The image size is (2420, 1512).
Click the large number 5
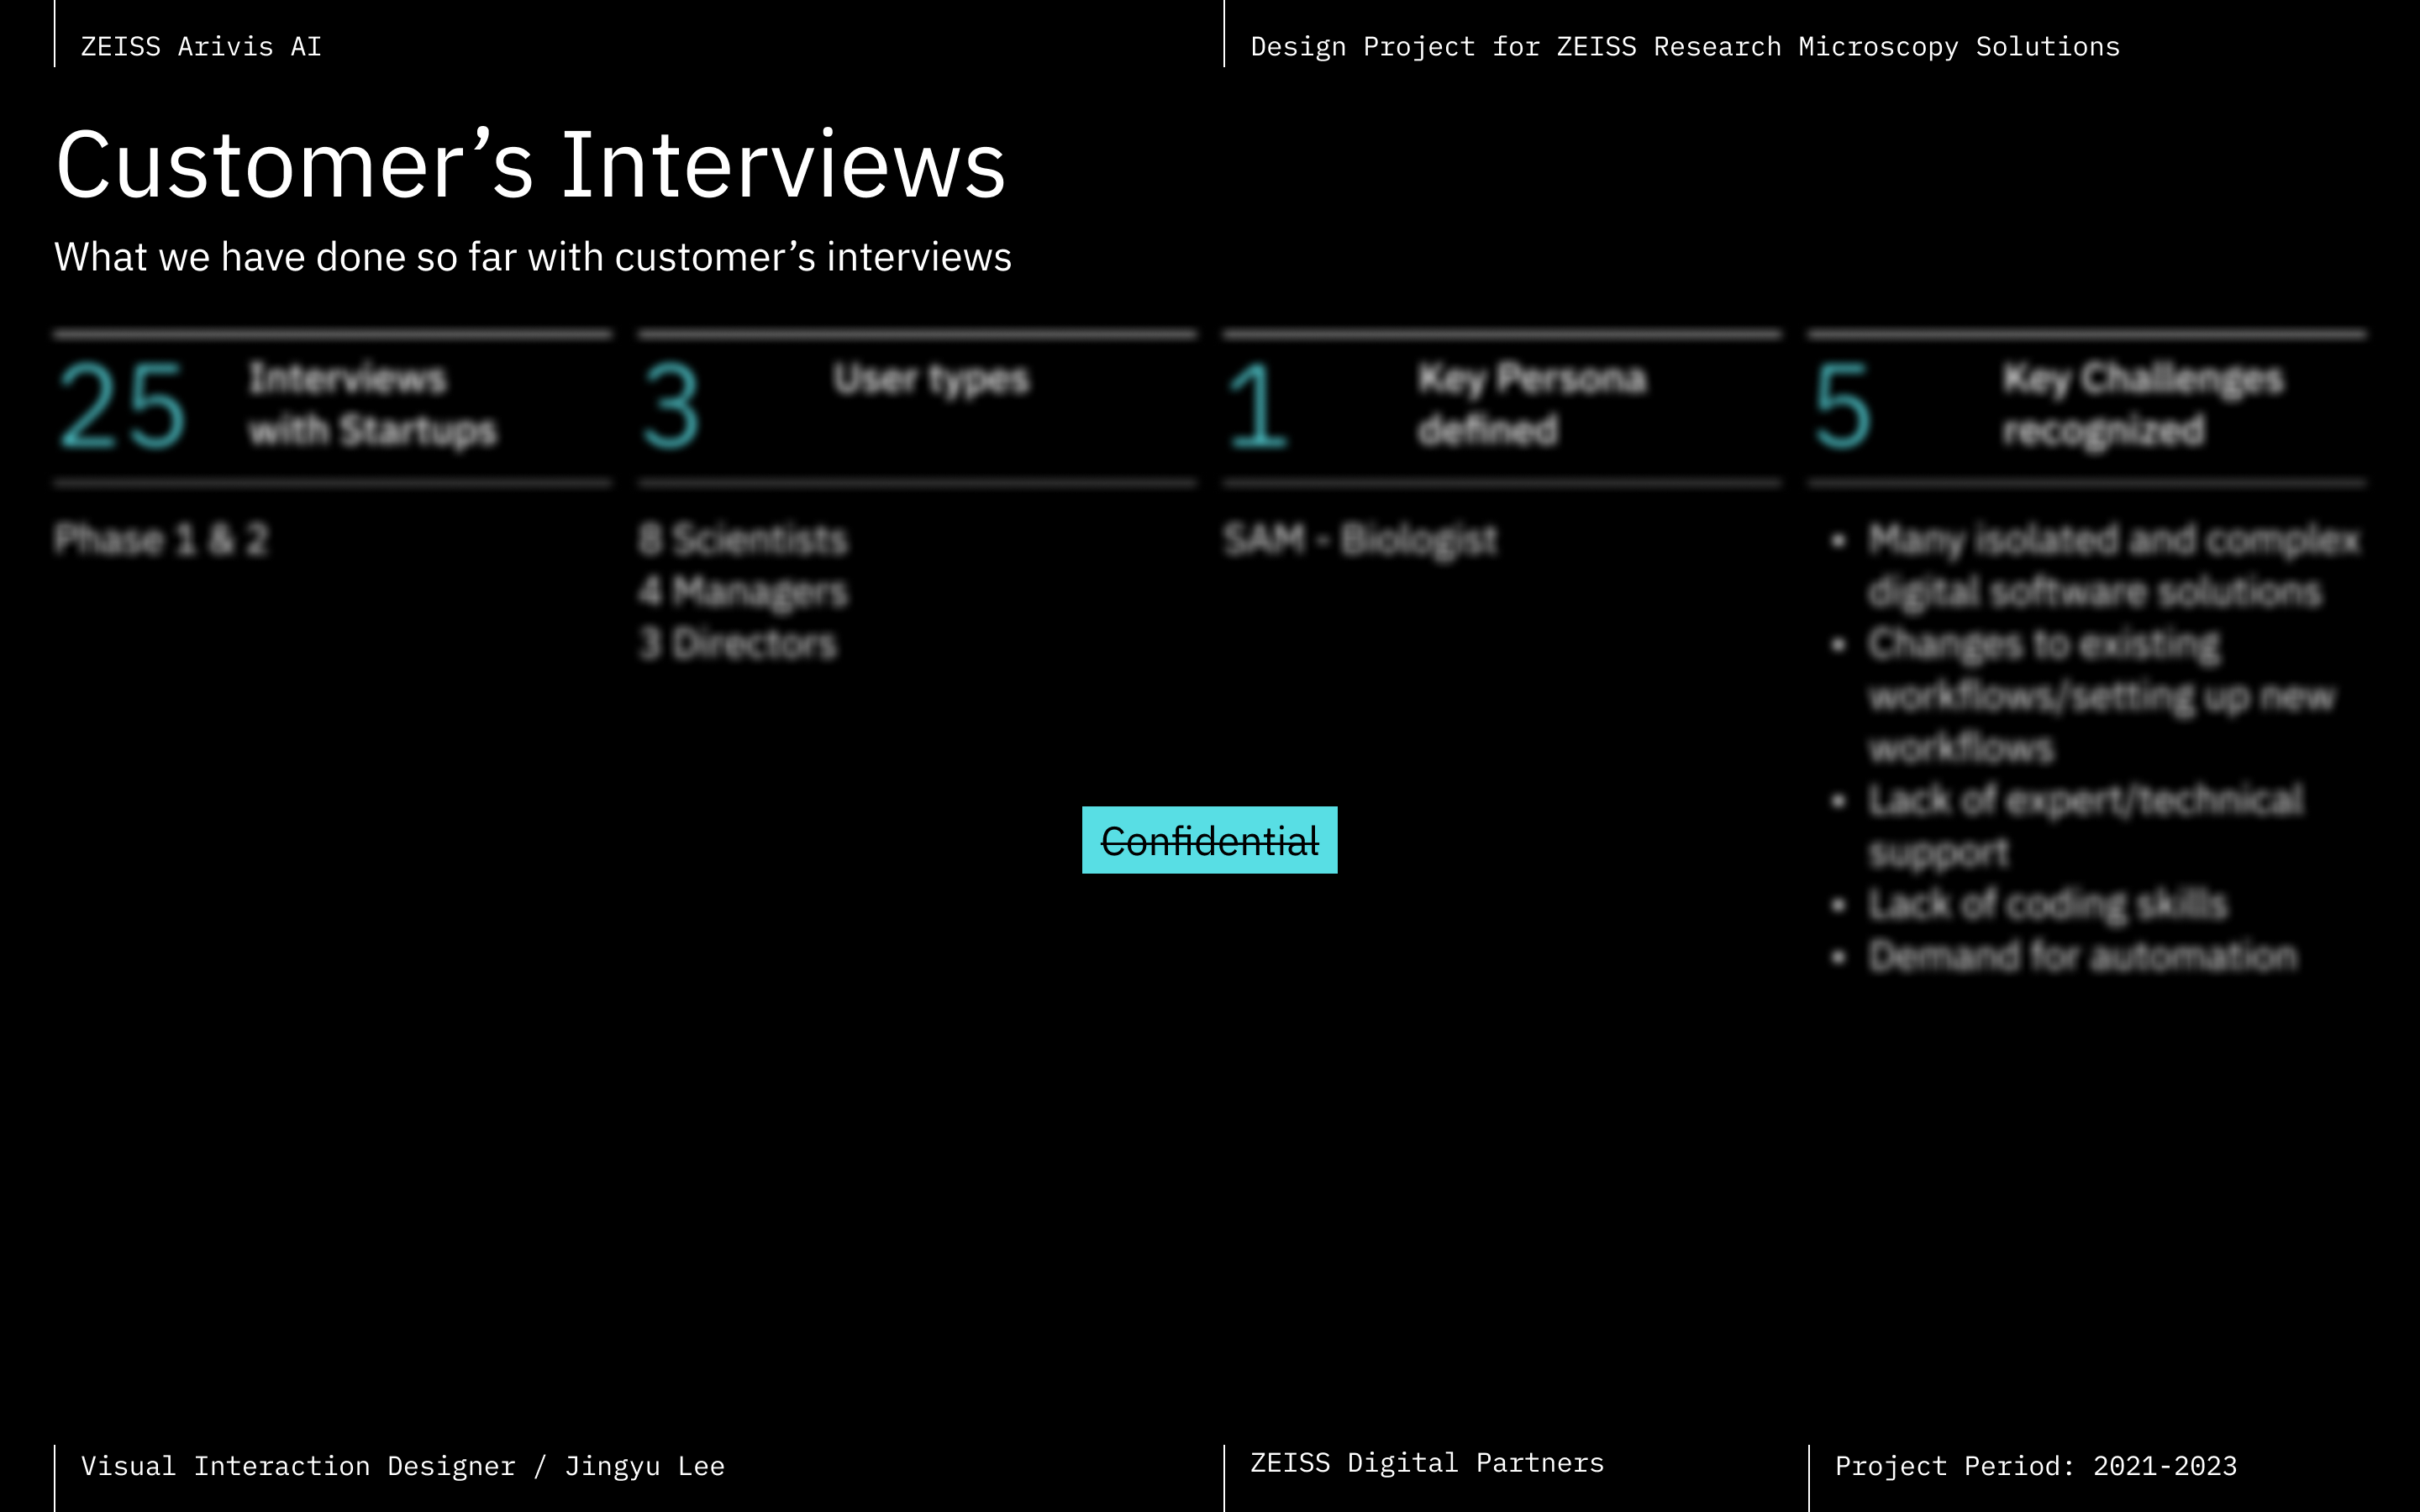(1841, 406)
